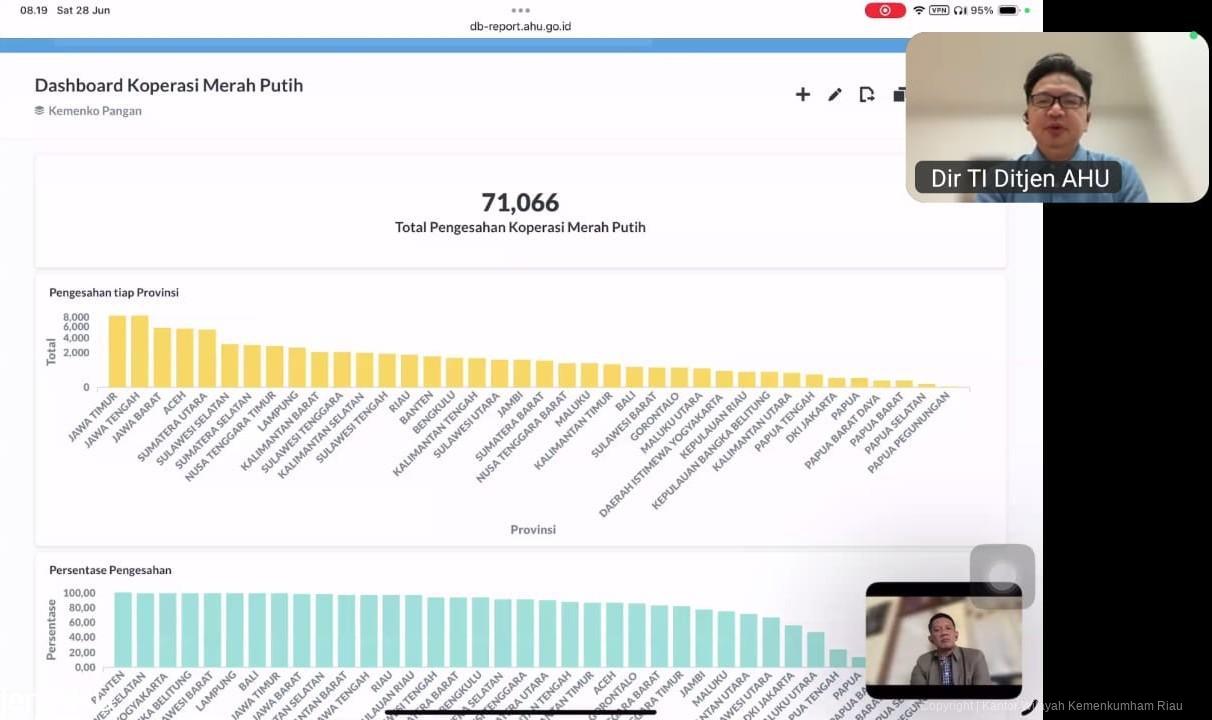The image size is (1212, 720).
Task: Click the partially hidden folder icon
Action: [899, 94]
